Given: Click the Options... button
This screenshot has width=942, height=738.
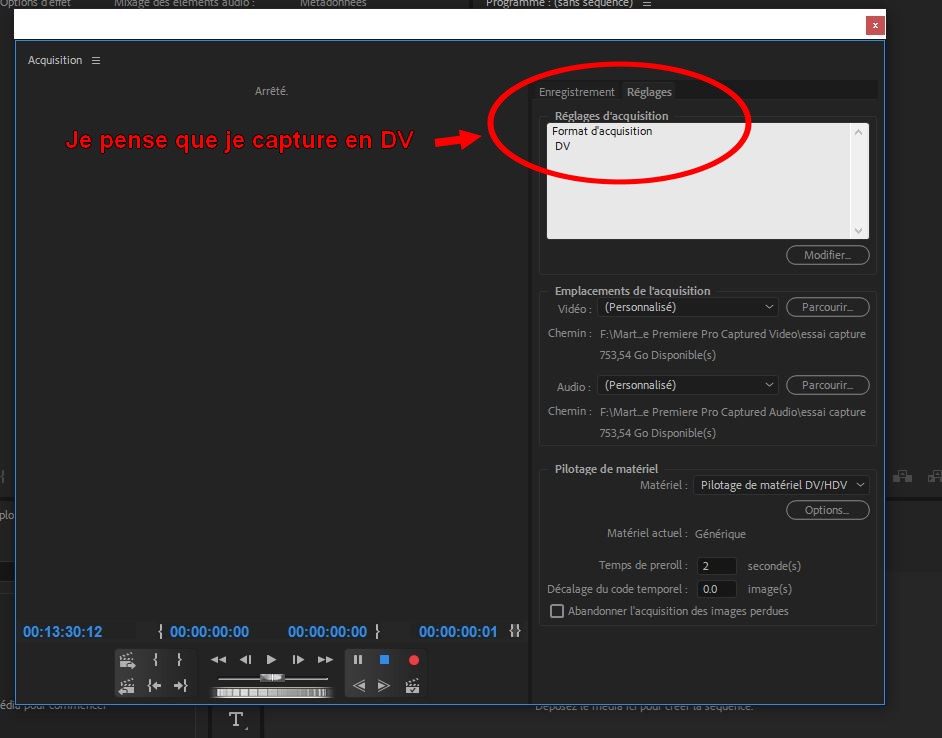Looking at the screenshot, I should (x=827, y=510).
